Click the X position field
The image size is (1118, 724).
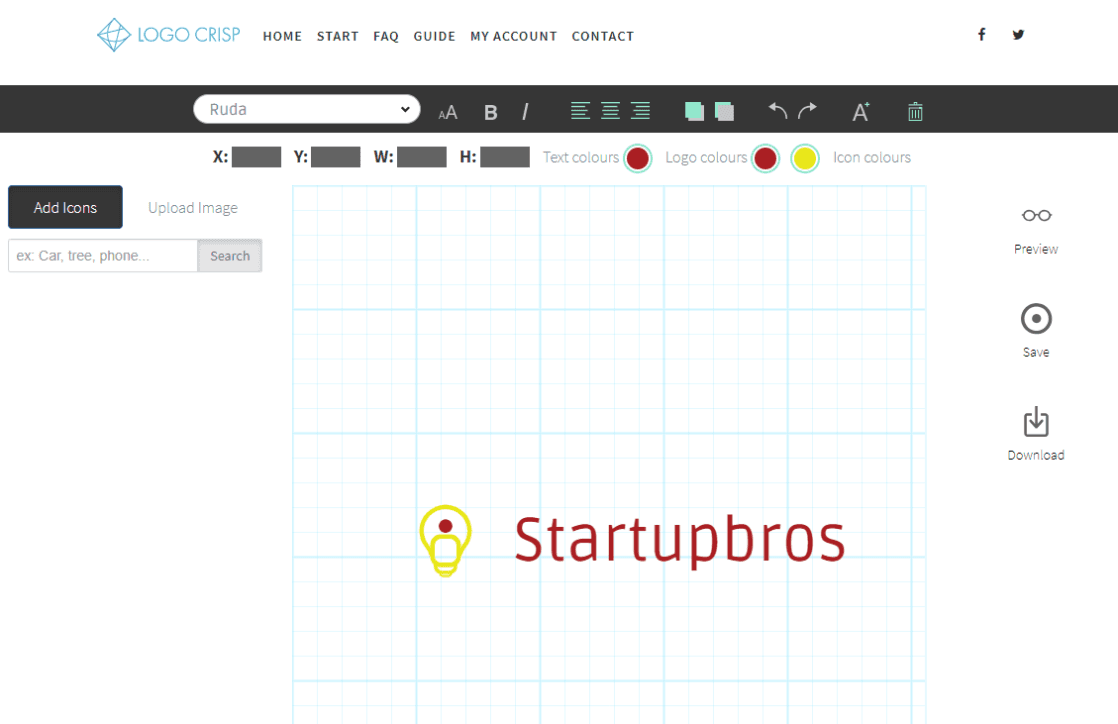click(x=257, y=157)
